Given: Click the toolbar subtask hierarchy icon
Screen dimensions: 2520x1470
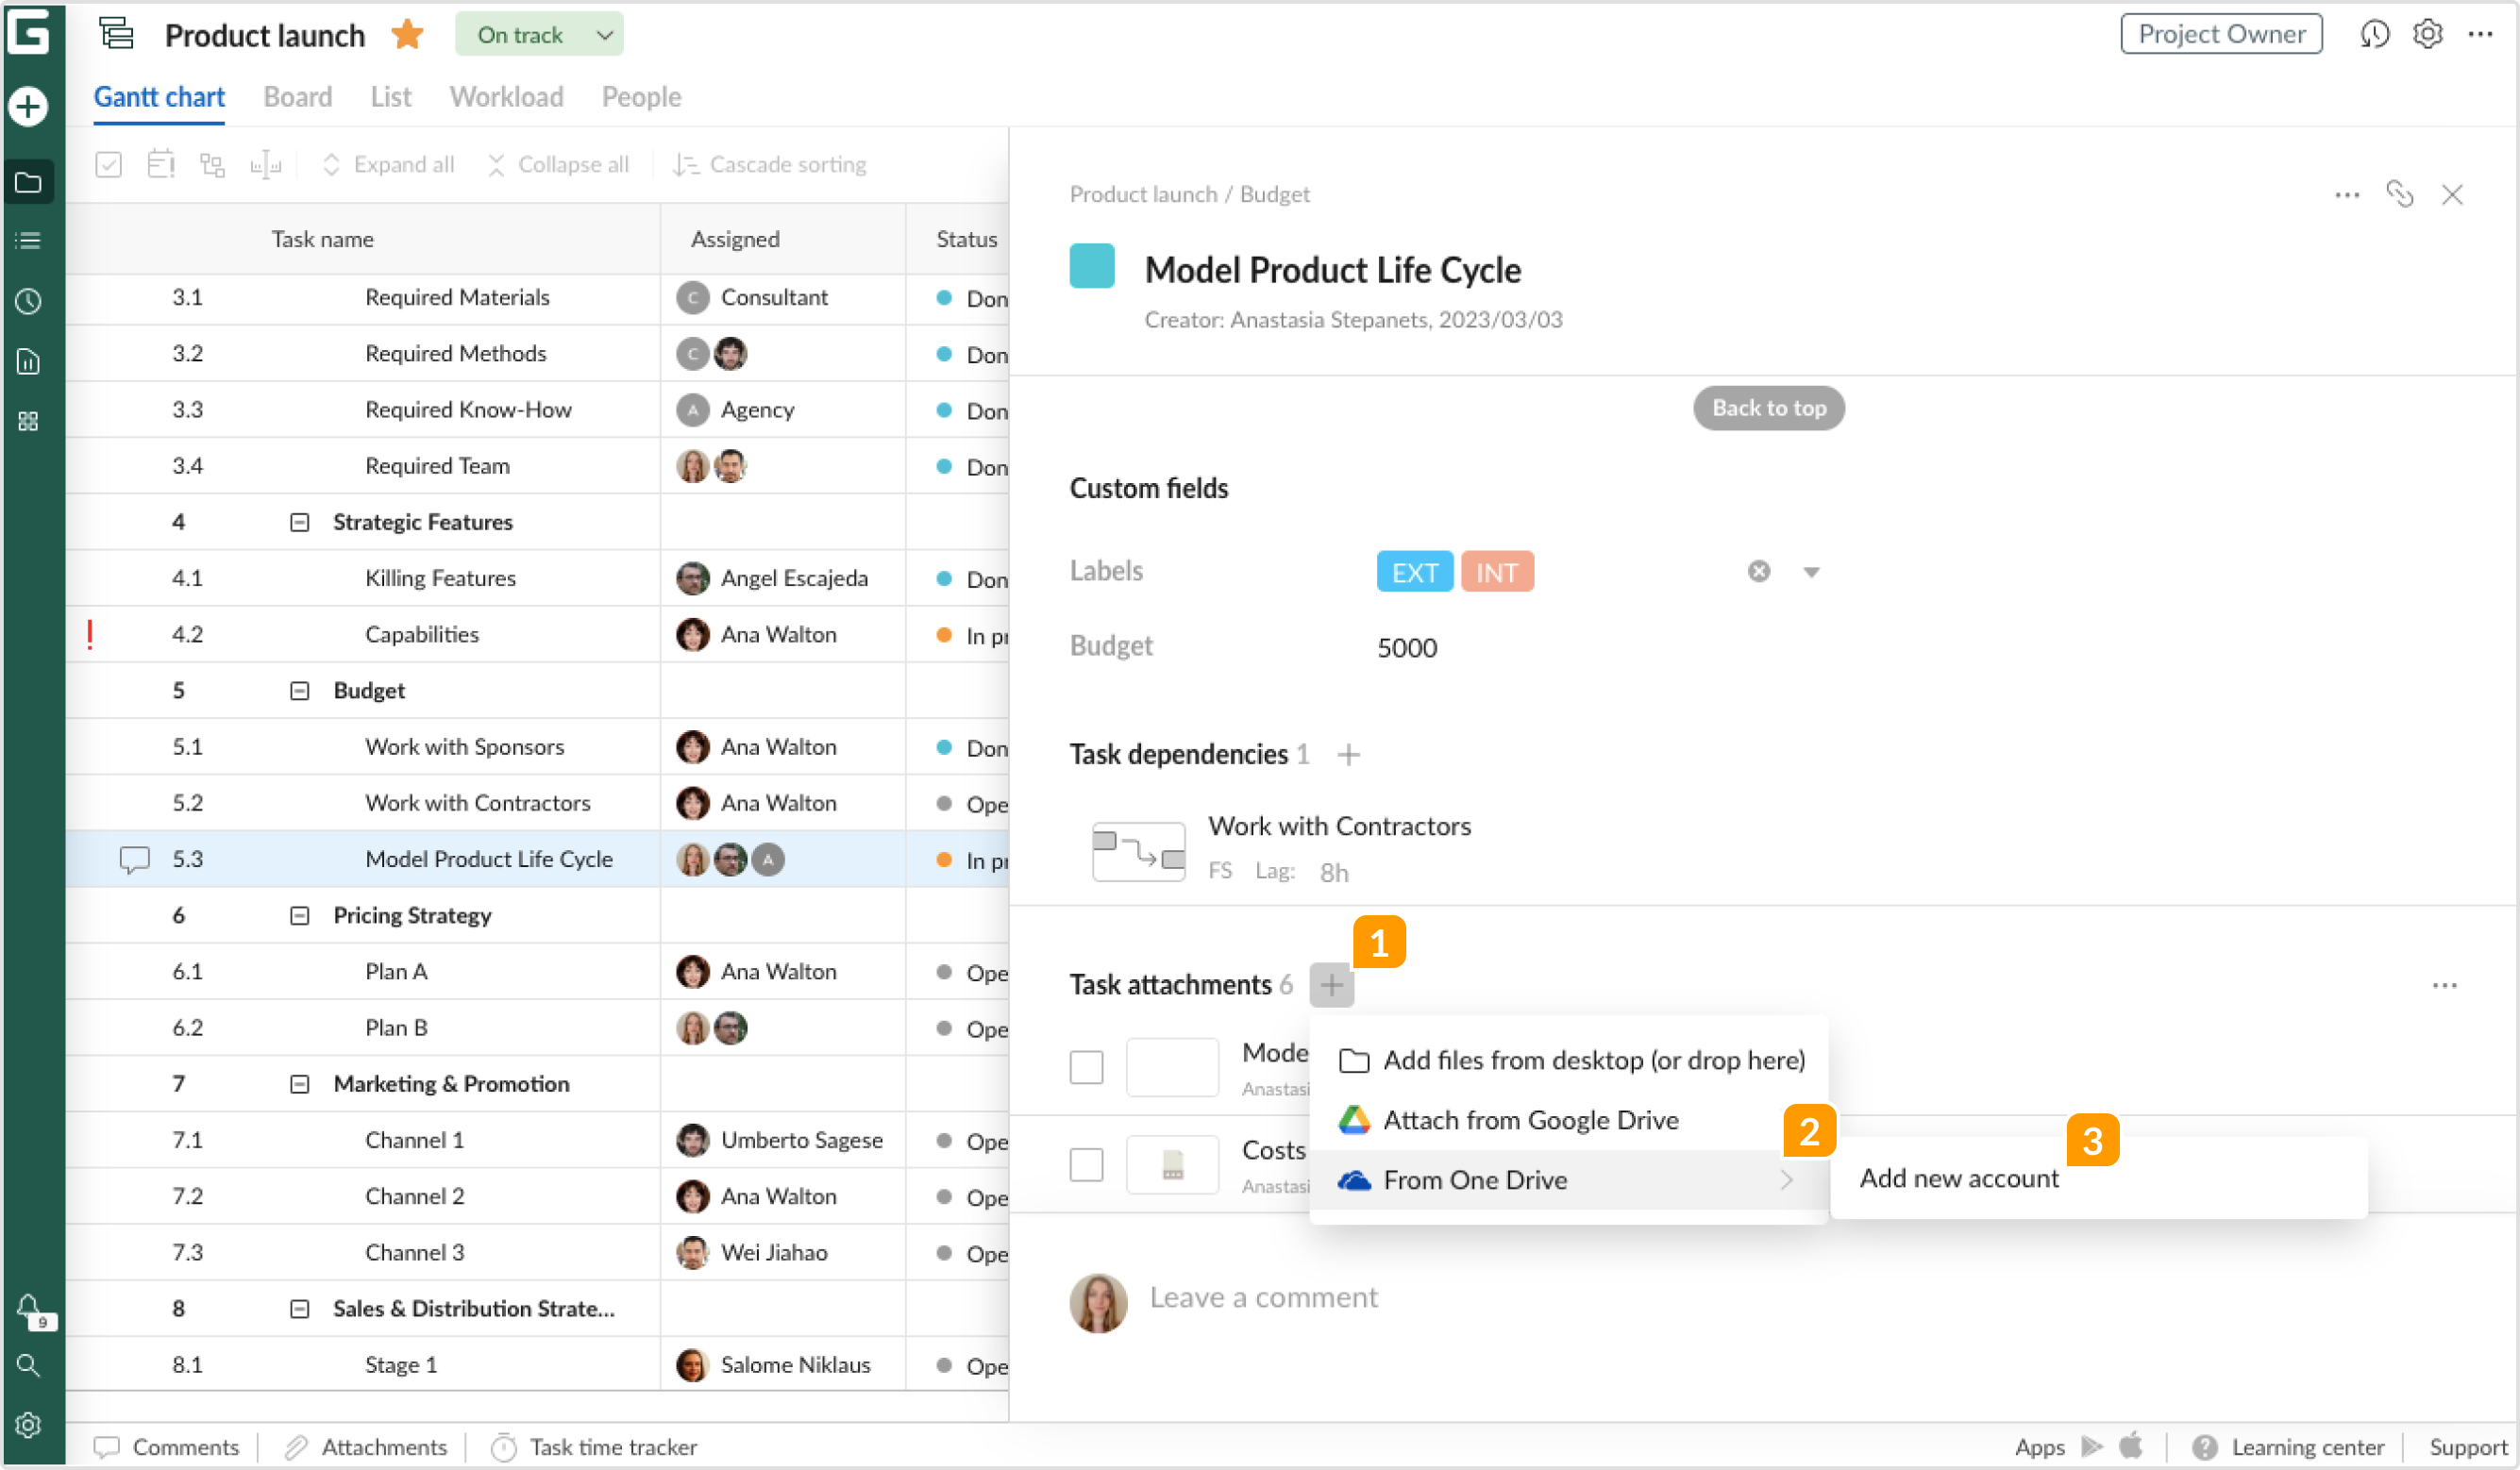Looking at the screenshot, I should click(212, 164).
